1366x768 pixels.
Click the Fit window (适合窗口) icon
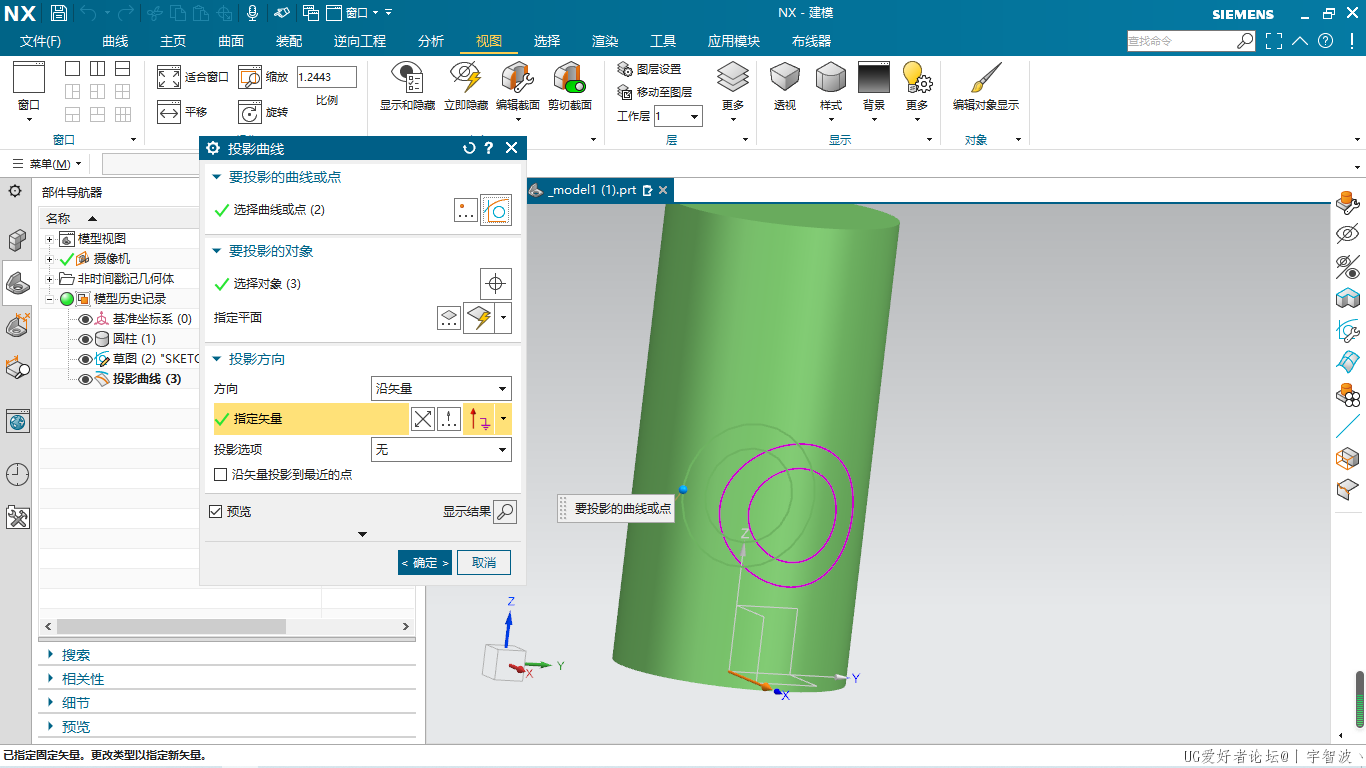tap(169, 77)
